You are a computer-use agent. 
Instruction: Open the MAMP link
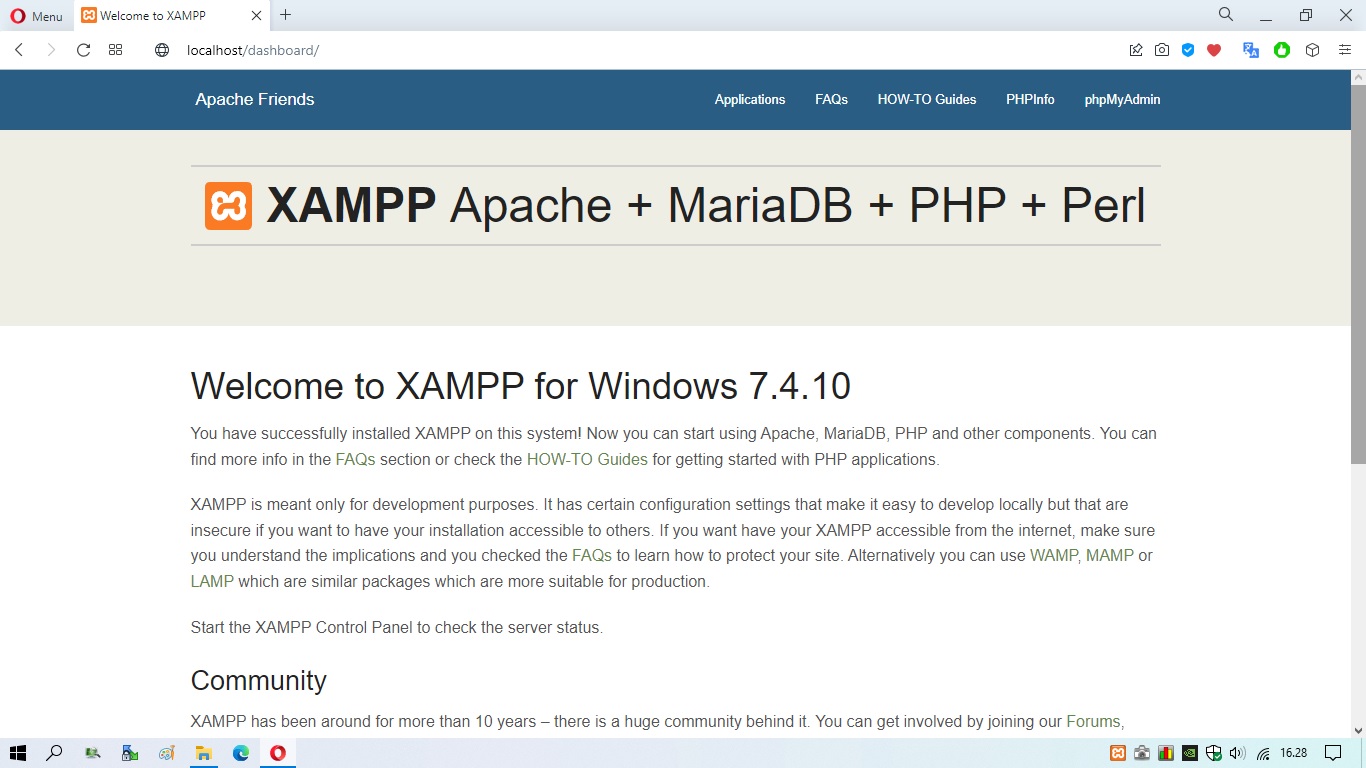click(1110, 555)
